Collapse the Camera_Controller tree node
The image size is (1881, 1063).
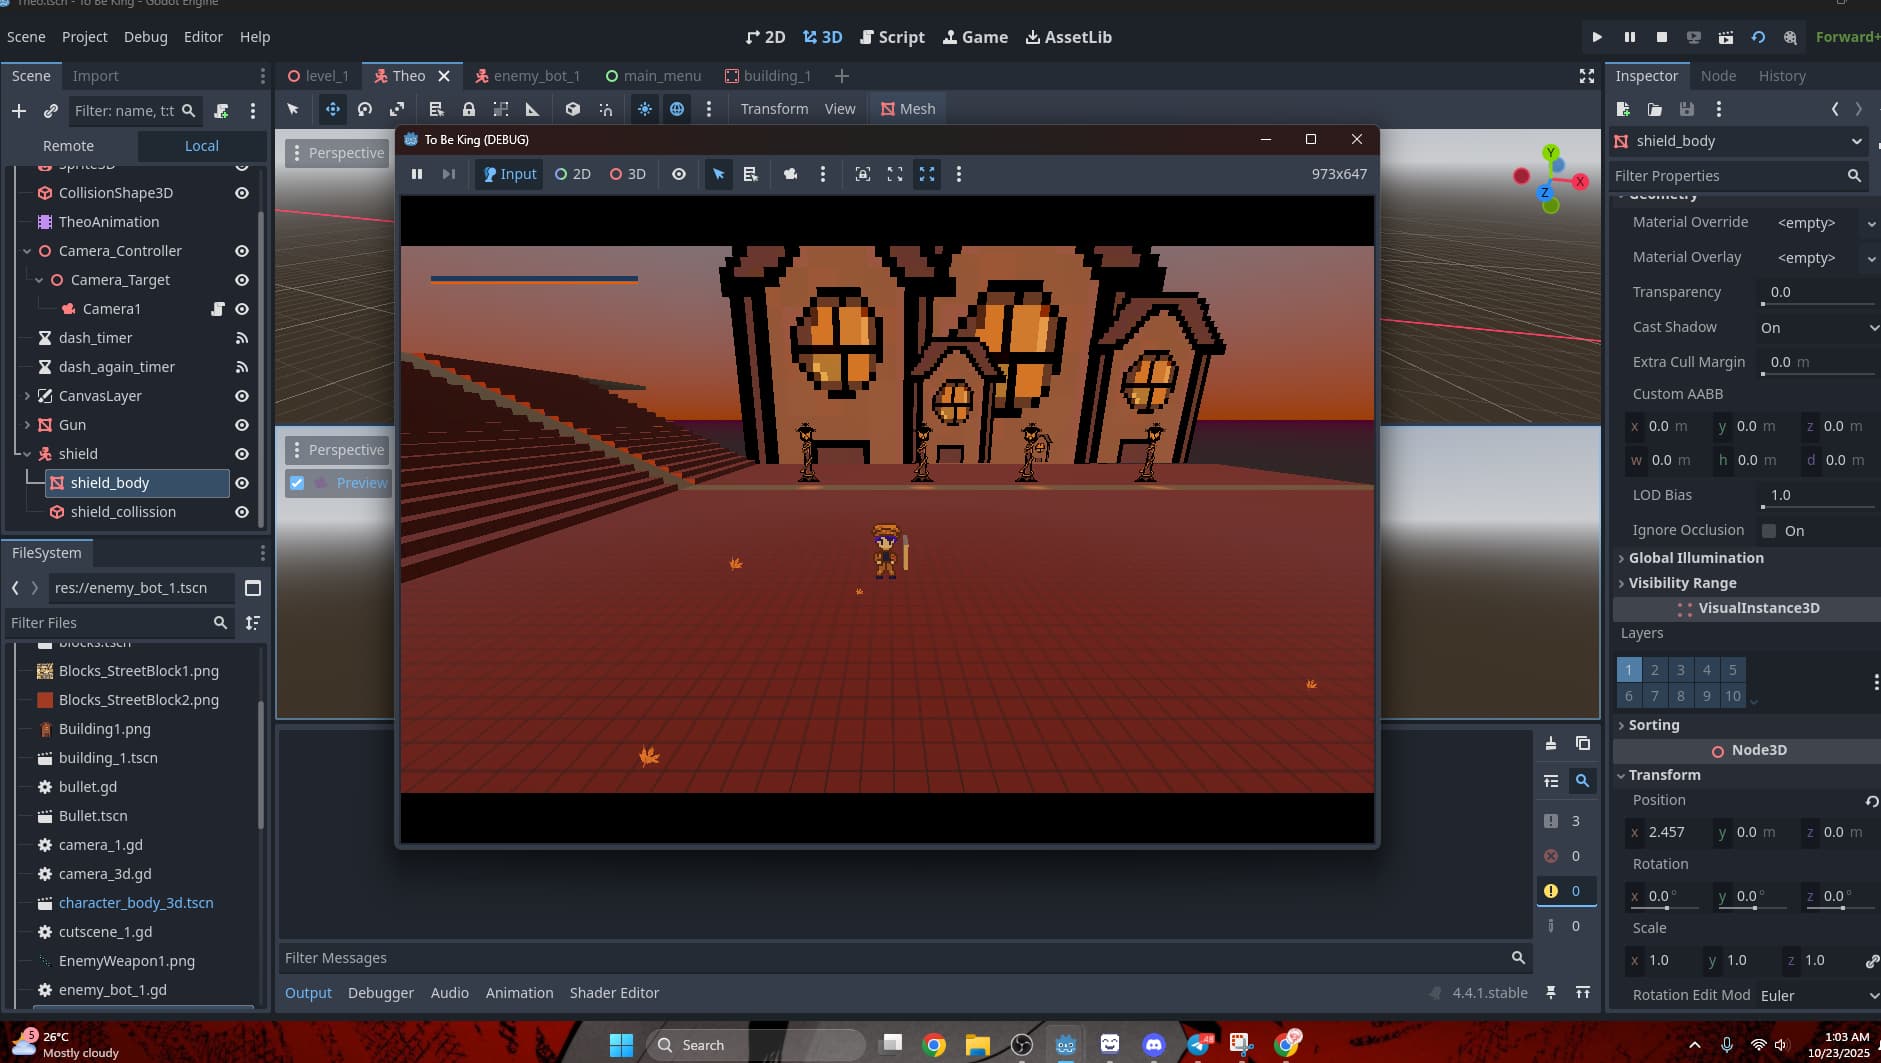pyautogui.click(x=27, y=251)
